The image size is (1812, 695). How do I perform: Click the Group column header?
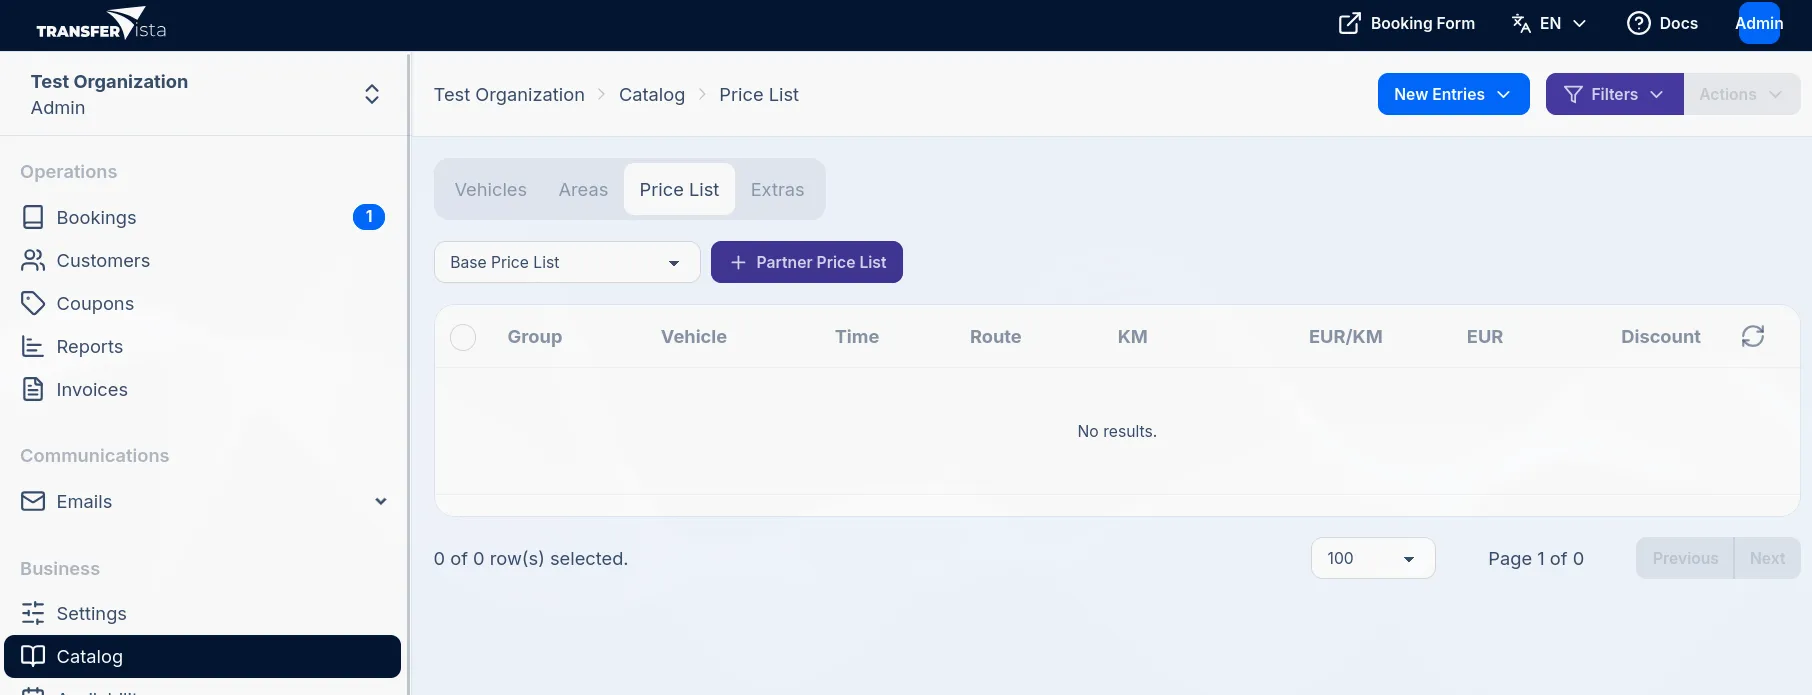[535, 337]
